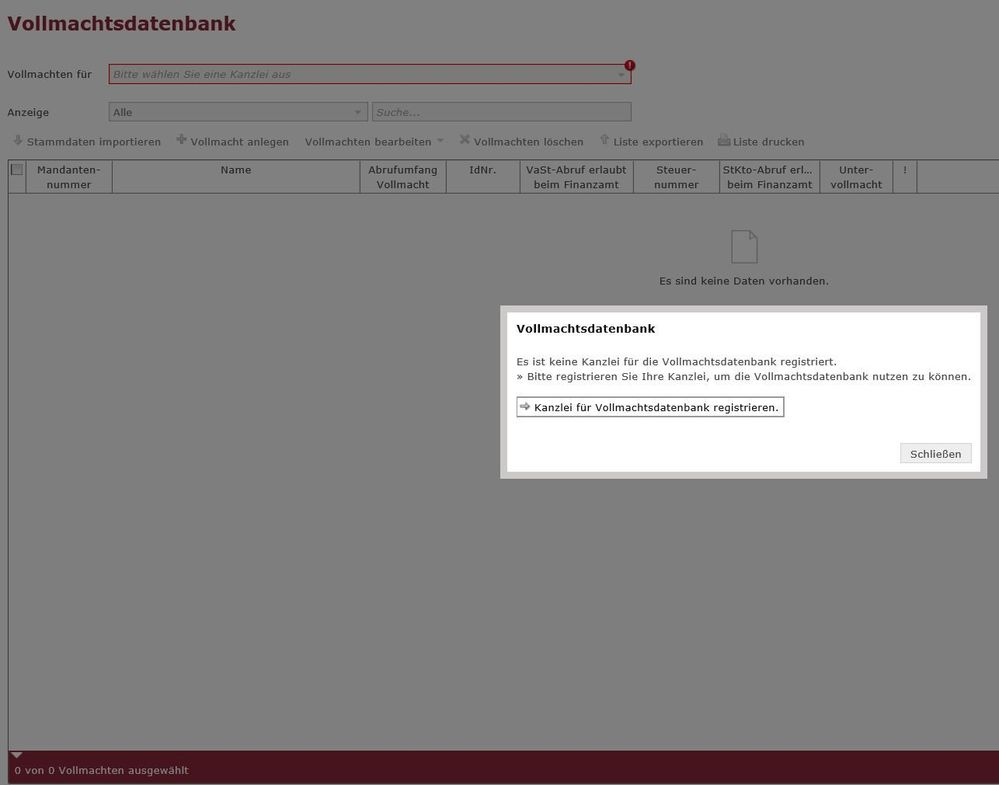Expand the bottom status bar triangle
999x785 pixels.
click(x=17, y=755)
